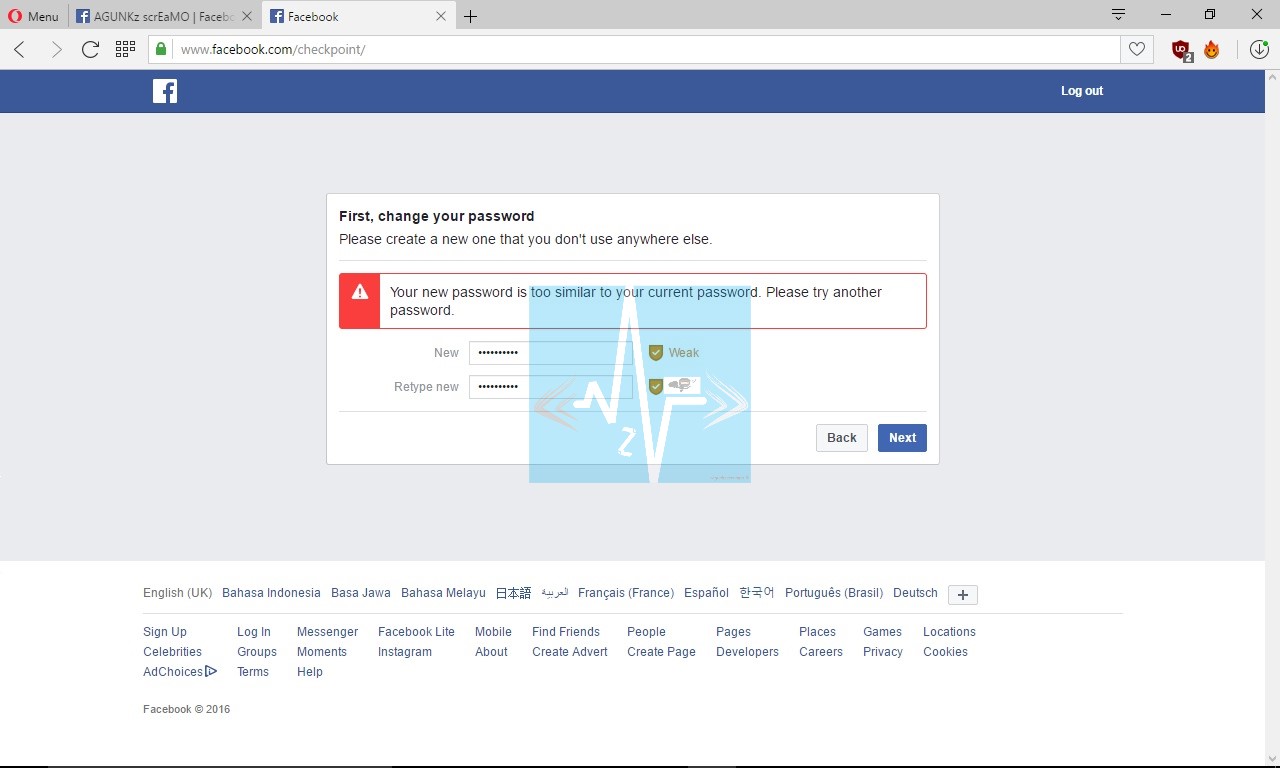The height and width of the screenshot is (768, 1280).
Task: Close the active Facebook tab
Action: pos(441,16)
